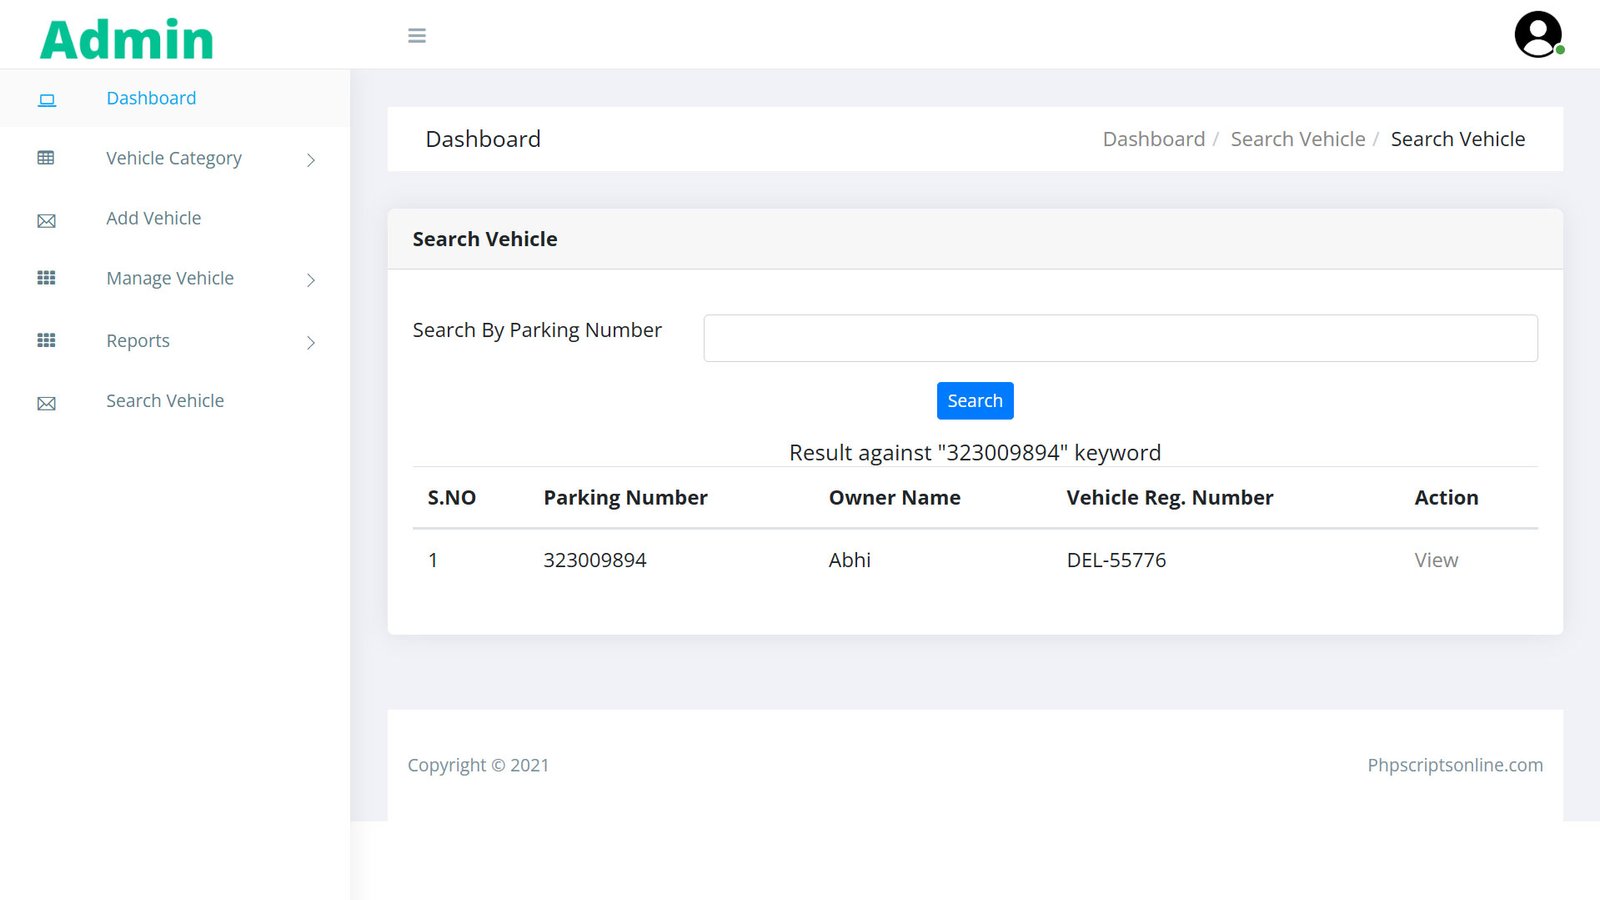The image size is (1600, 900).
Task: Click registration number DEL-55776 cell
Action: click(x=1116, y=560)
